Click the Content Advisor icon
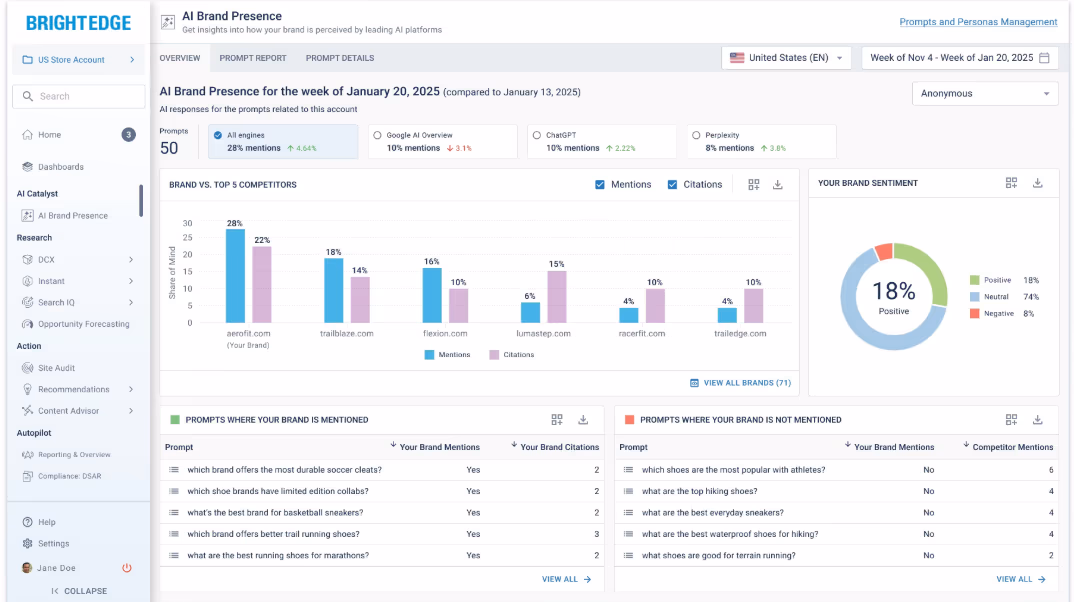The width and height of the screenshot is (1074, 602). pos(27,411)
